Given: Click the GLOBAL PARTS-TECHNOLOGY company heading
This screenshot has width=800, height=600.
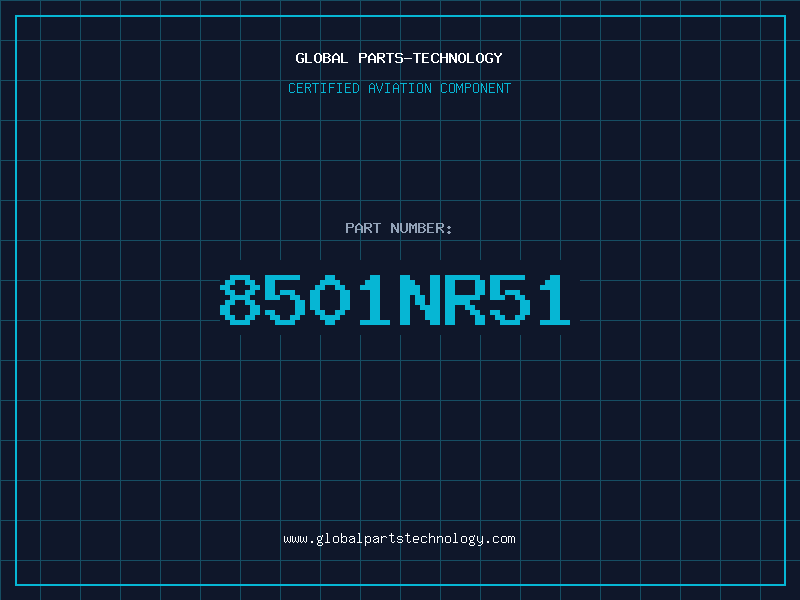Looking at the screenshot, I should point(399,58).
